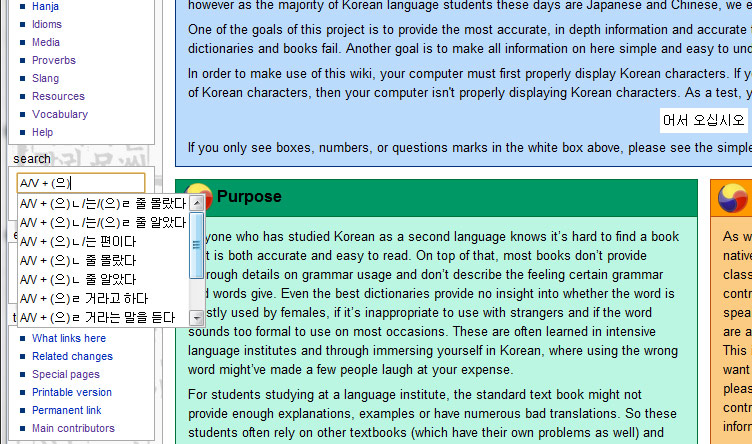Choose suggestion "A/V + (으)ㄹ 거라는 말을 듣다"

tap(96, 317)
